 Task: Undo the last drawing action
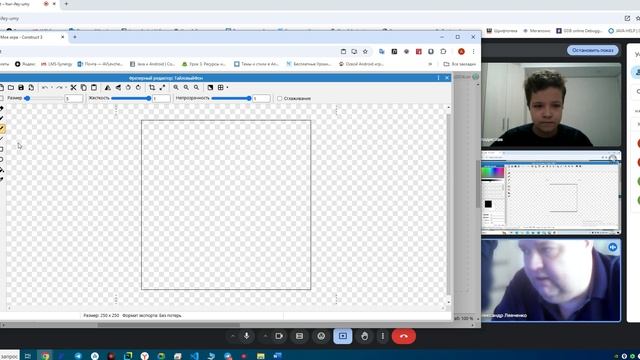click(44, 87)
